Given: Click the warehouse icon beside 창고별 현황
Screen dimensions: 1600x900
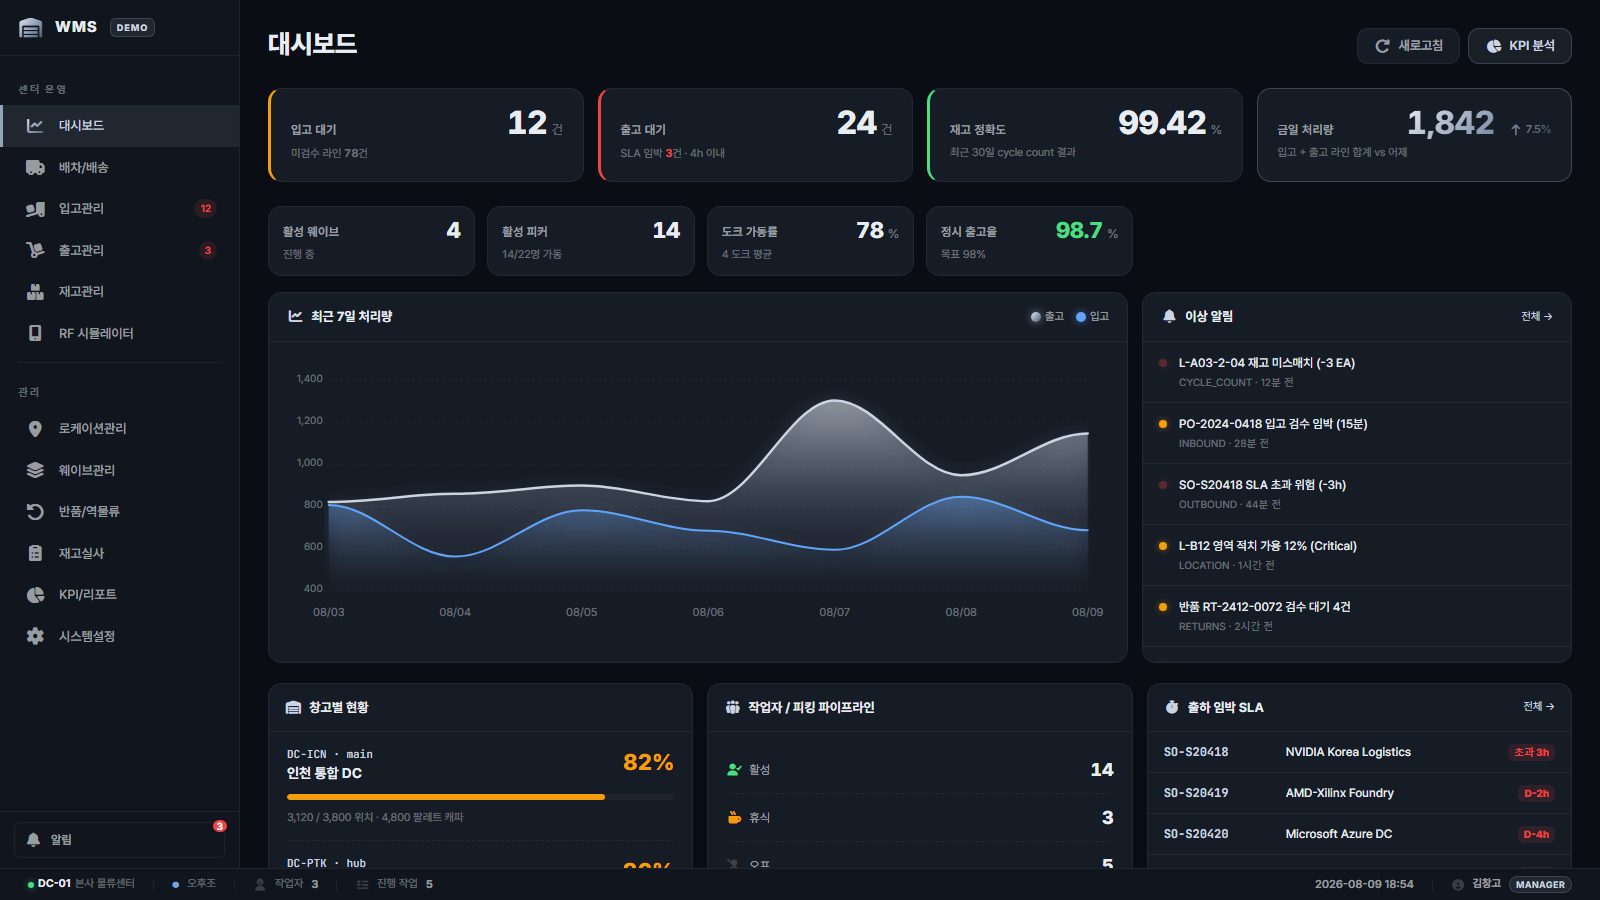Looking at the screenshot, I should point(293,707).
